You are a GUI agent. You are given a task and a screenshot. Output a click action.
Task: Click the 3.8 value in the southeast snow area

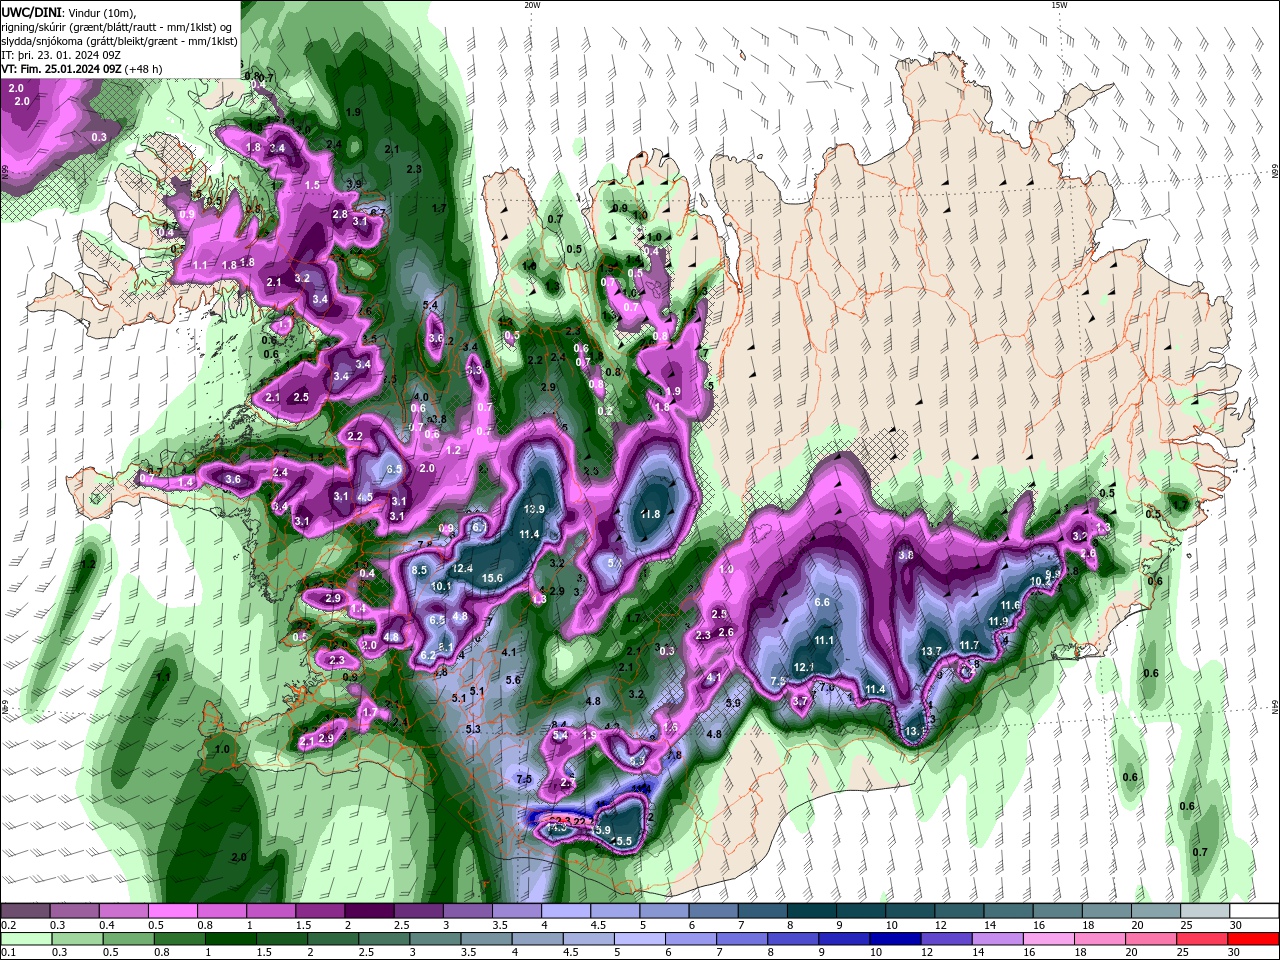click(x=906, y=554)
